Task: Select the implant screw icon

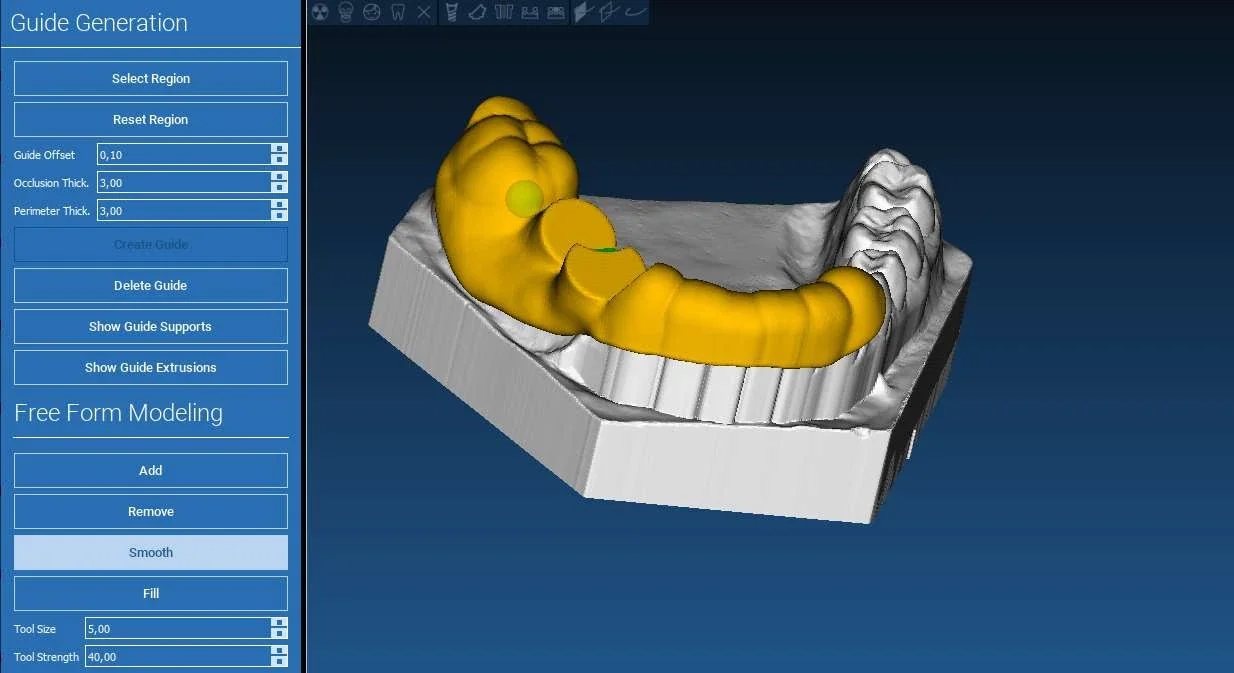Action: point(452,12)
